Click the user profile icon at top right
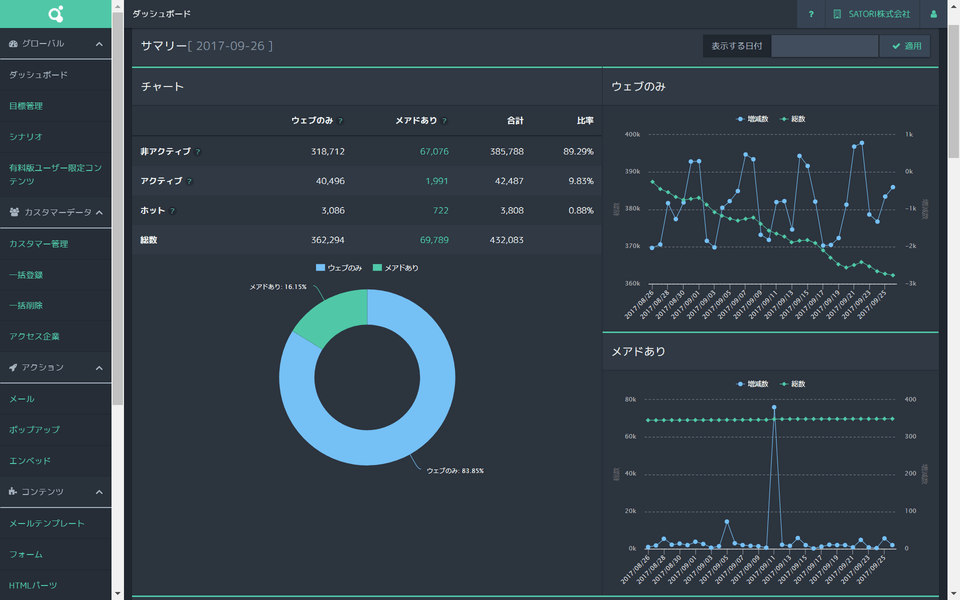This screenshot has height=600, width=960. (934, 15)
